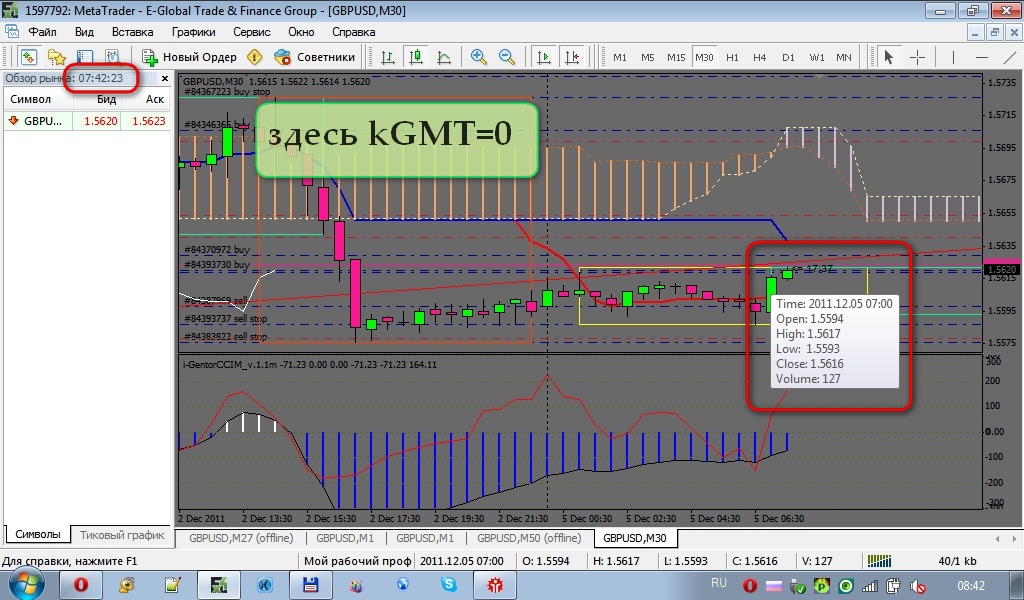1024x600 pixels.
Task: Select the GBPUSD,M30 chart tab
Action: point(635,538)
